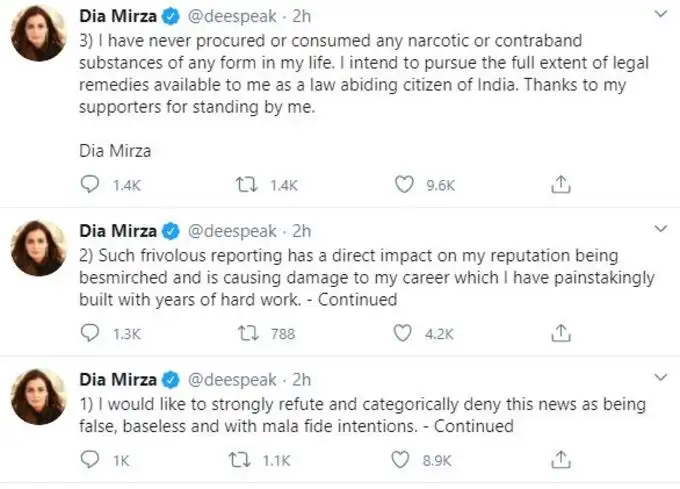Reply to the frivolous reporting tweet

[x=90, y=333]
